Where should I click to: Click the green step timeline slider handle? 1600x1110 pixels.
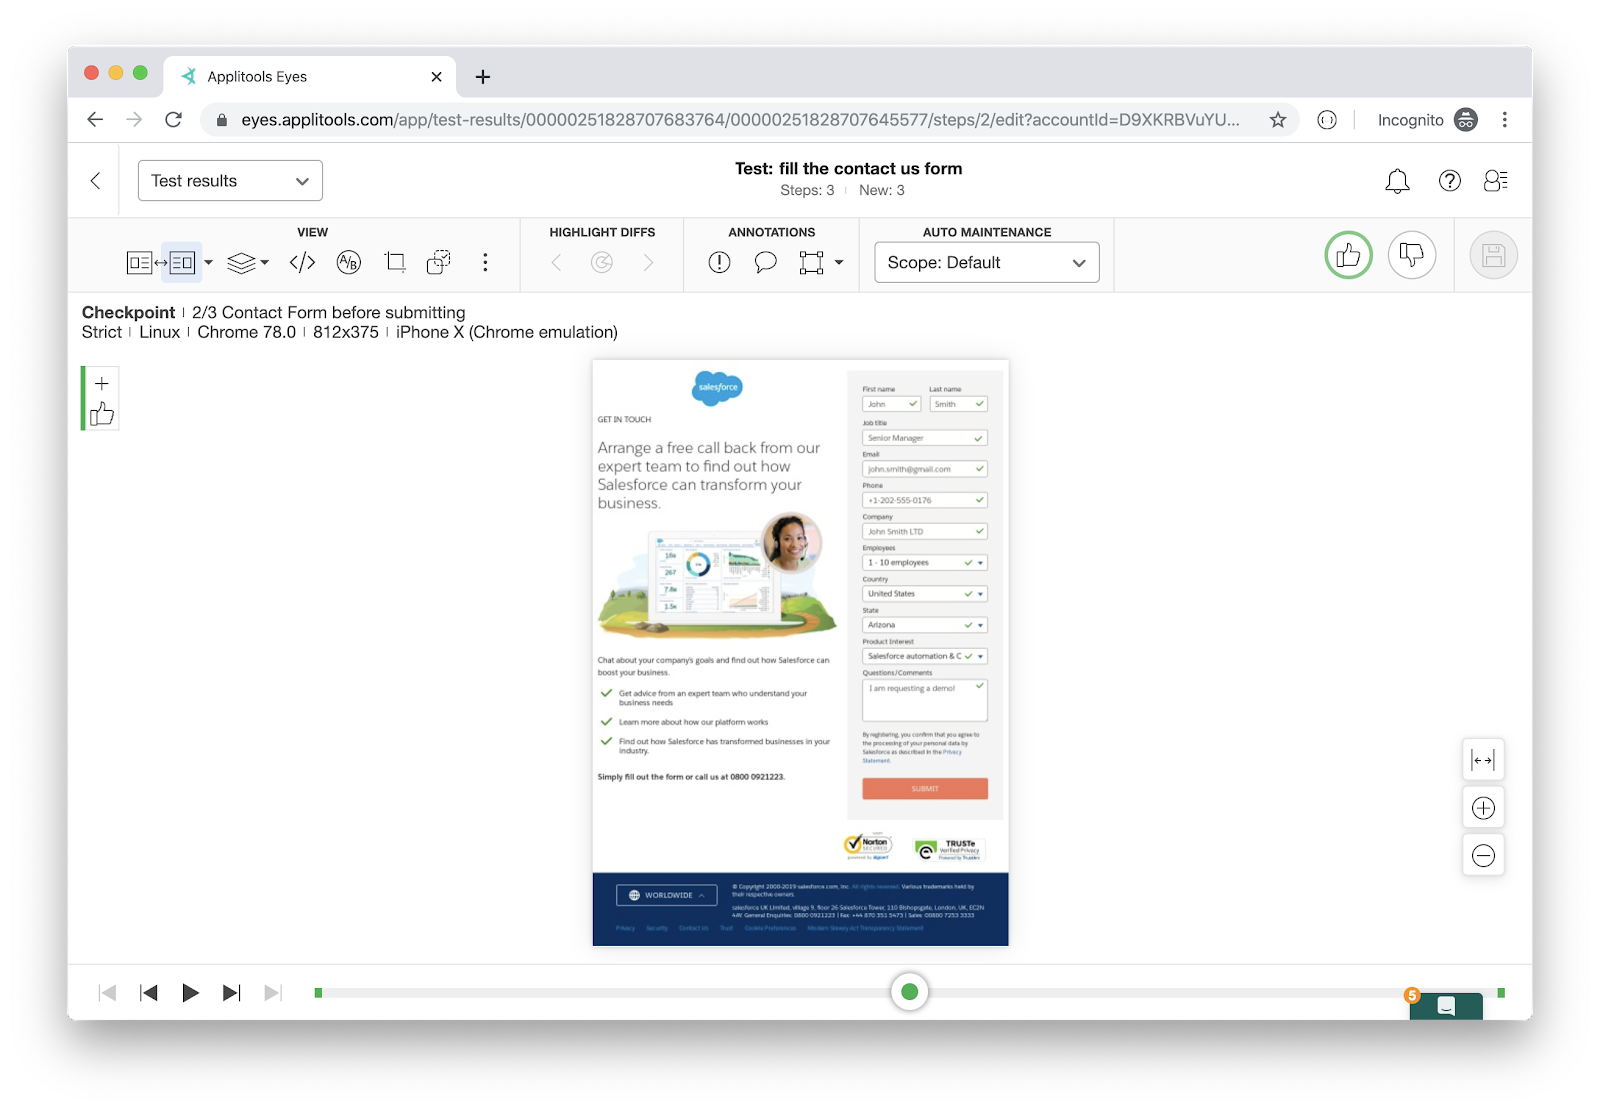tap(909, 992)
